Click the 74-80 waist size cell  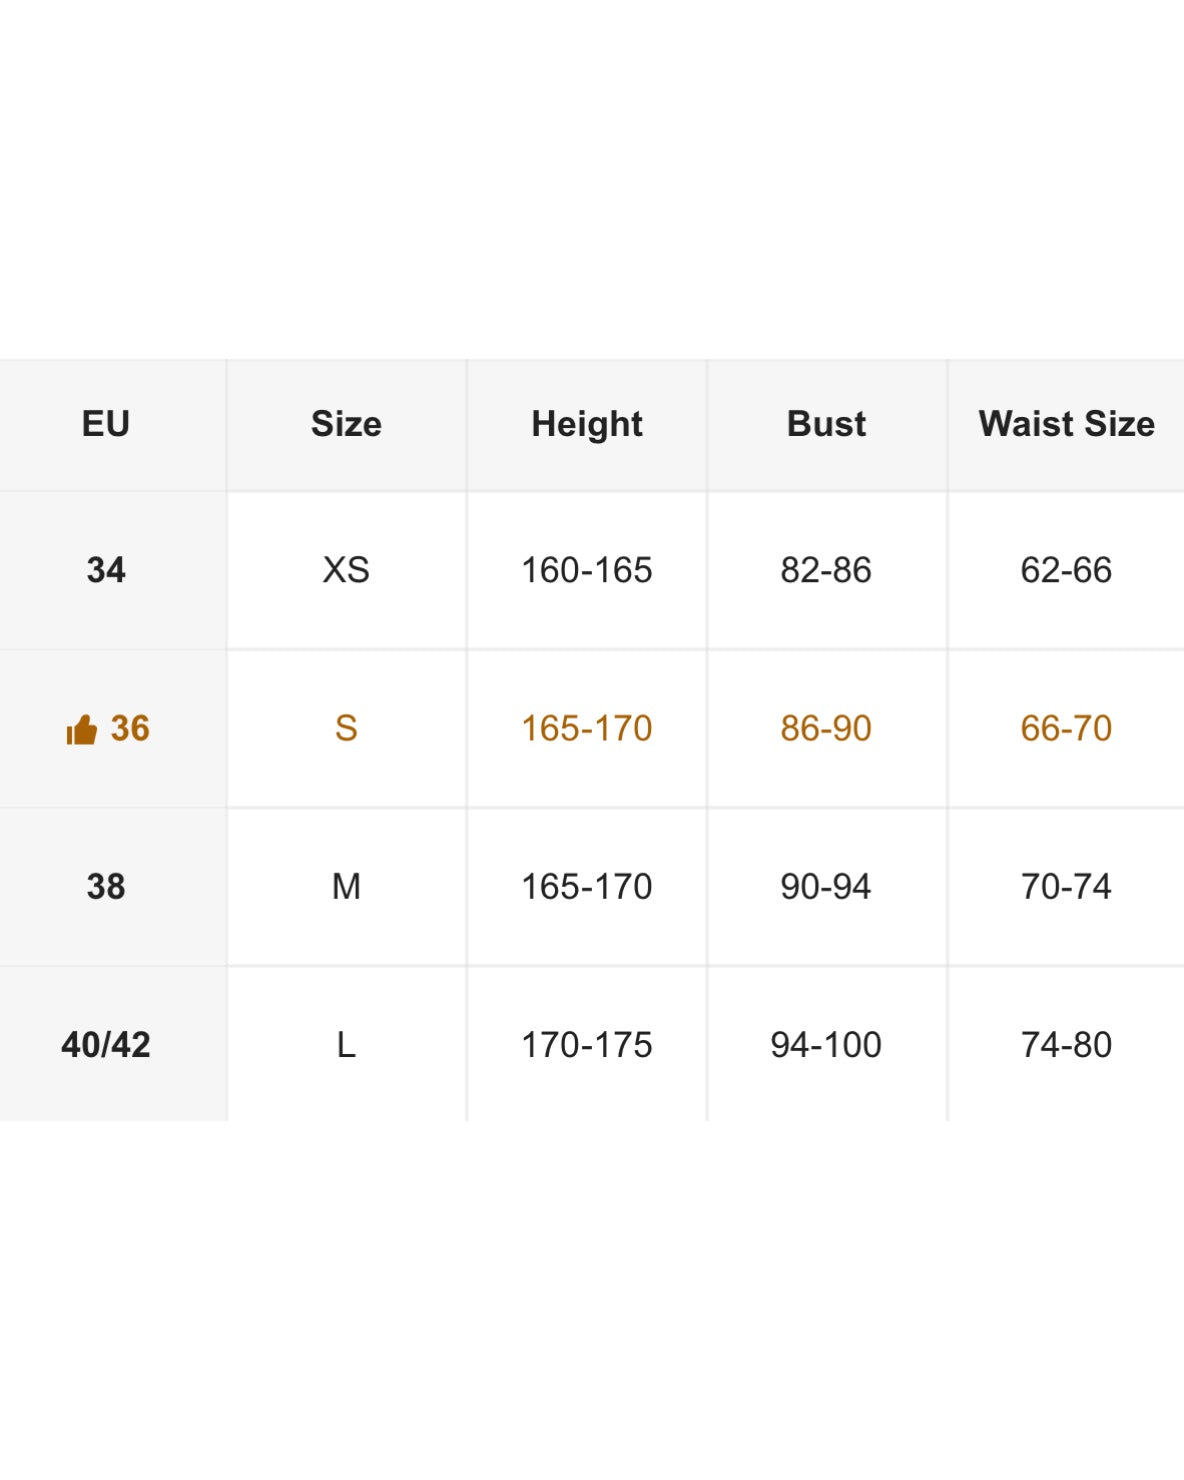click(1066, 1045)
